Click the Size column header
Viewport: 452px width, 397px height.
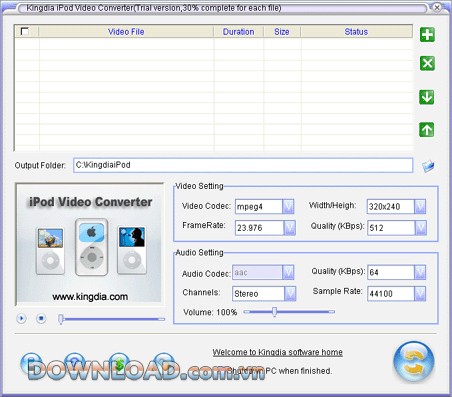pos(282,32)
